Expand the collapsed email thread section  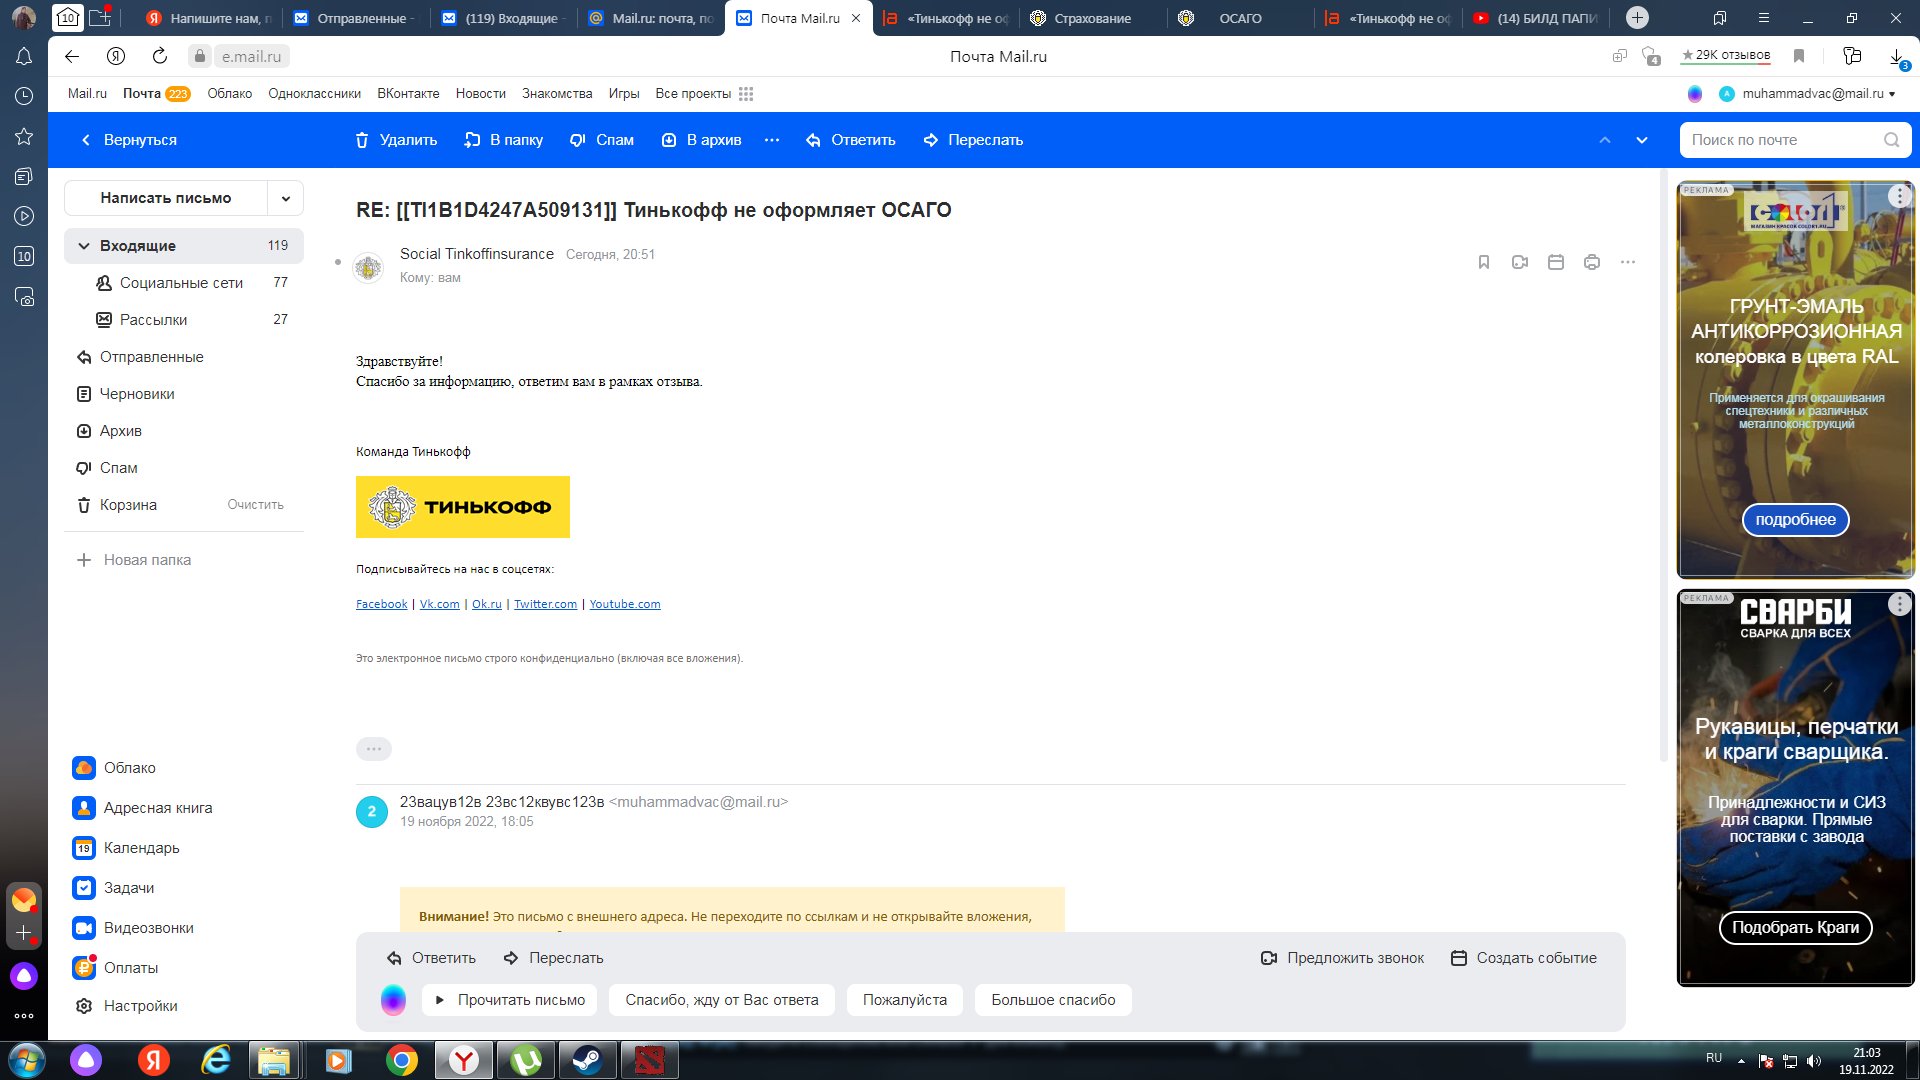(373, 748)
